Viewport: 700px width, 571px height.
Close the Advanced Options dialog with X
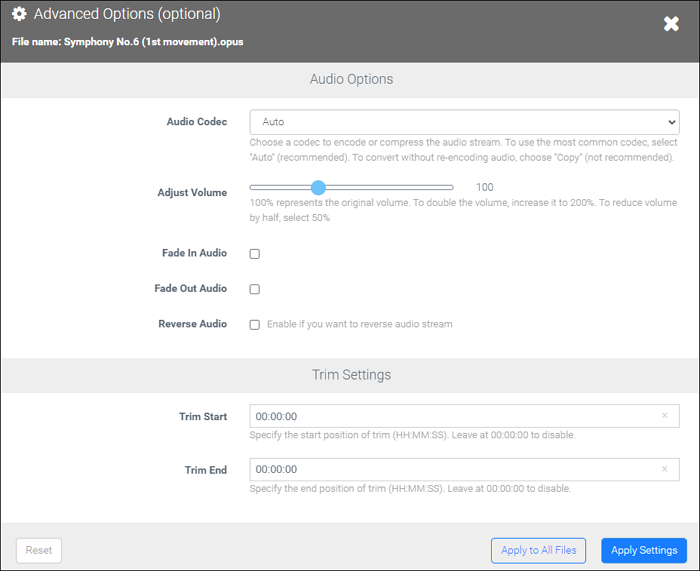click(671, 24)
